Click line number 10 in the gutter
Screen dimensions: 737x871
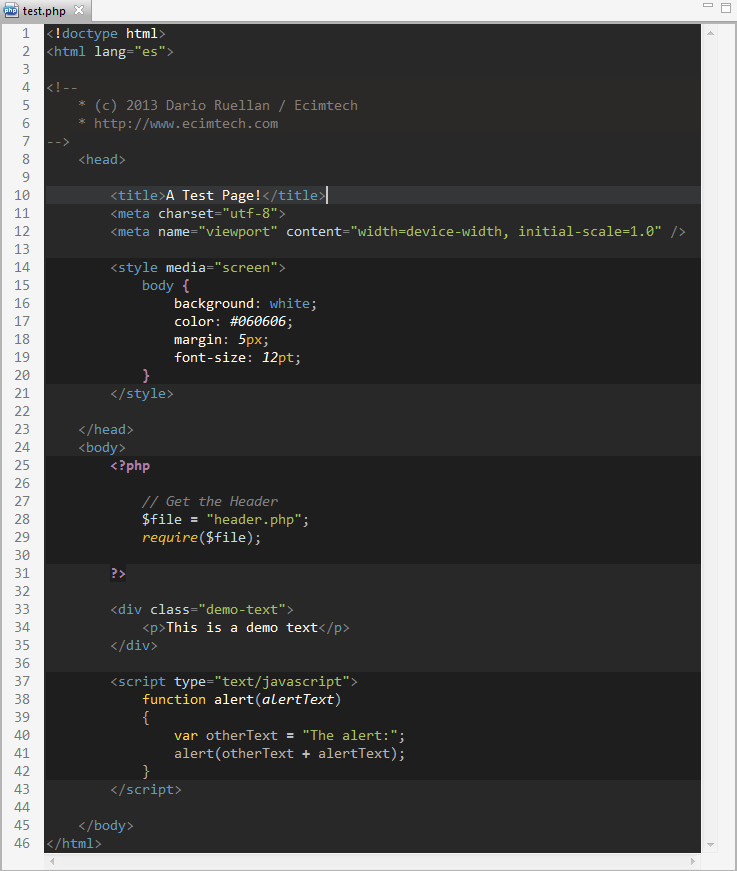click(x=22, y=196)
